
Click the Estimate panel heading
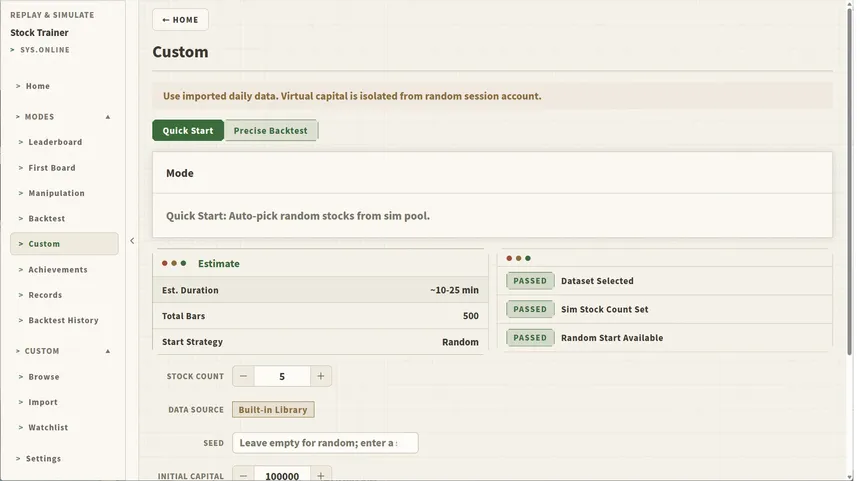click(x=218, y=263)
